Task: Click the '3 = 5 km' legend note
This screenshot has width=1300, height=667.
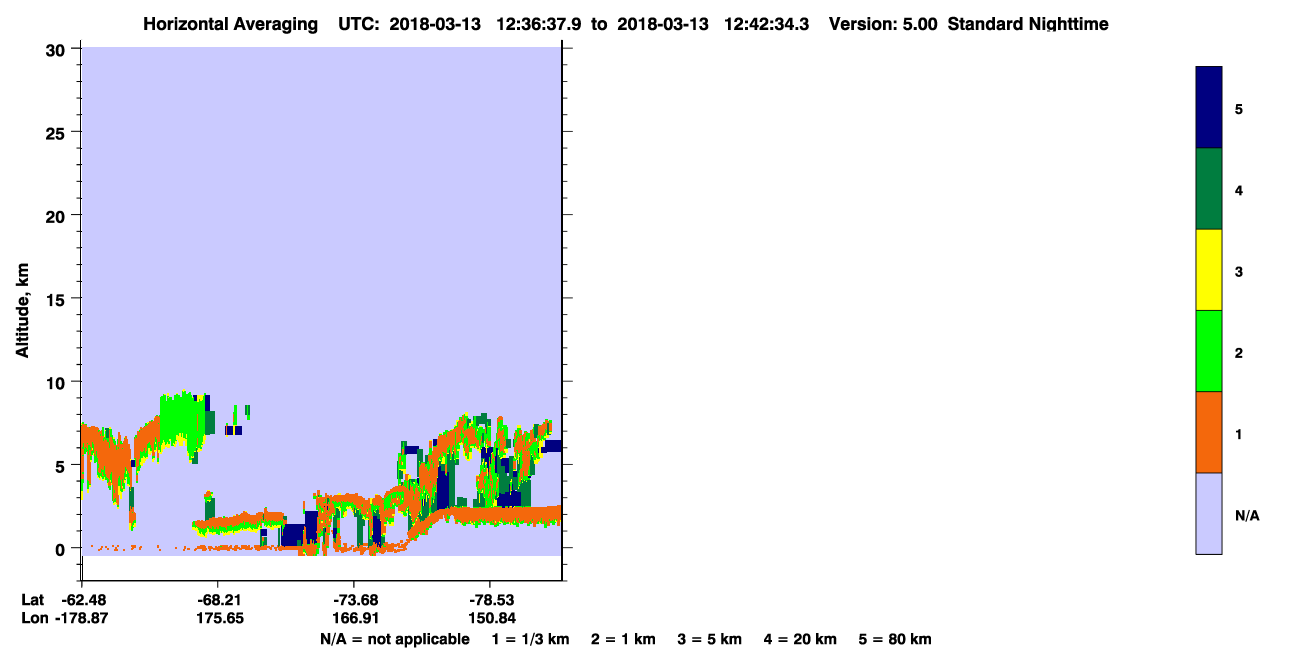Action: click(710, 639)
